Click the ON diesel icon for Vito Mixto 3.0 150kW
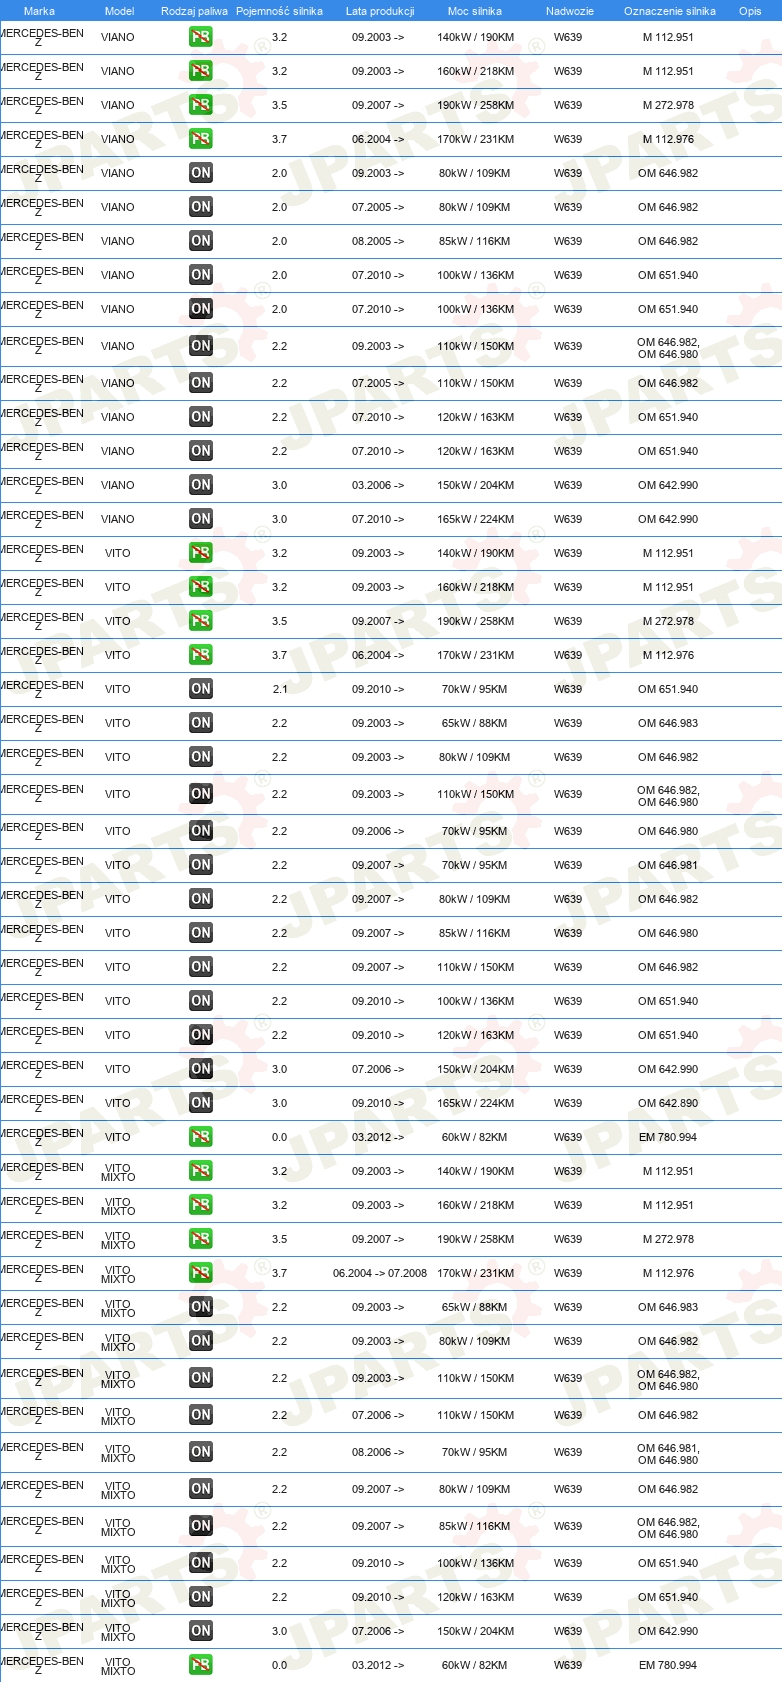 201,1631
